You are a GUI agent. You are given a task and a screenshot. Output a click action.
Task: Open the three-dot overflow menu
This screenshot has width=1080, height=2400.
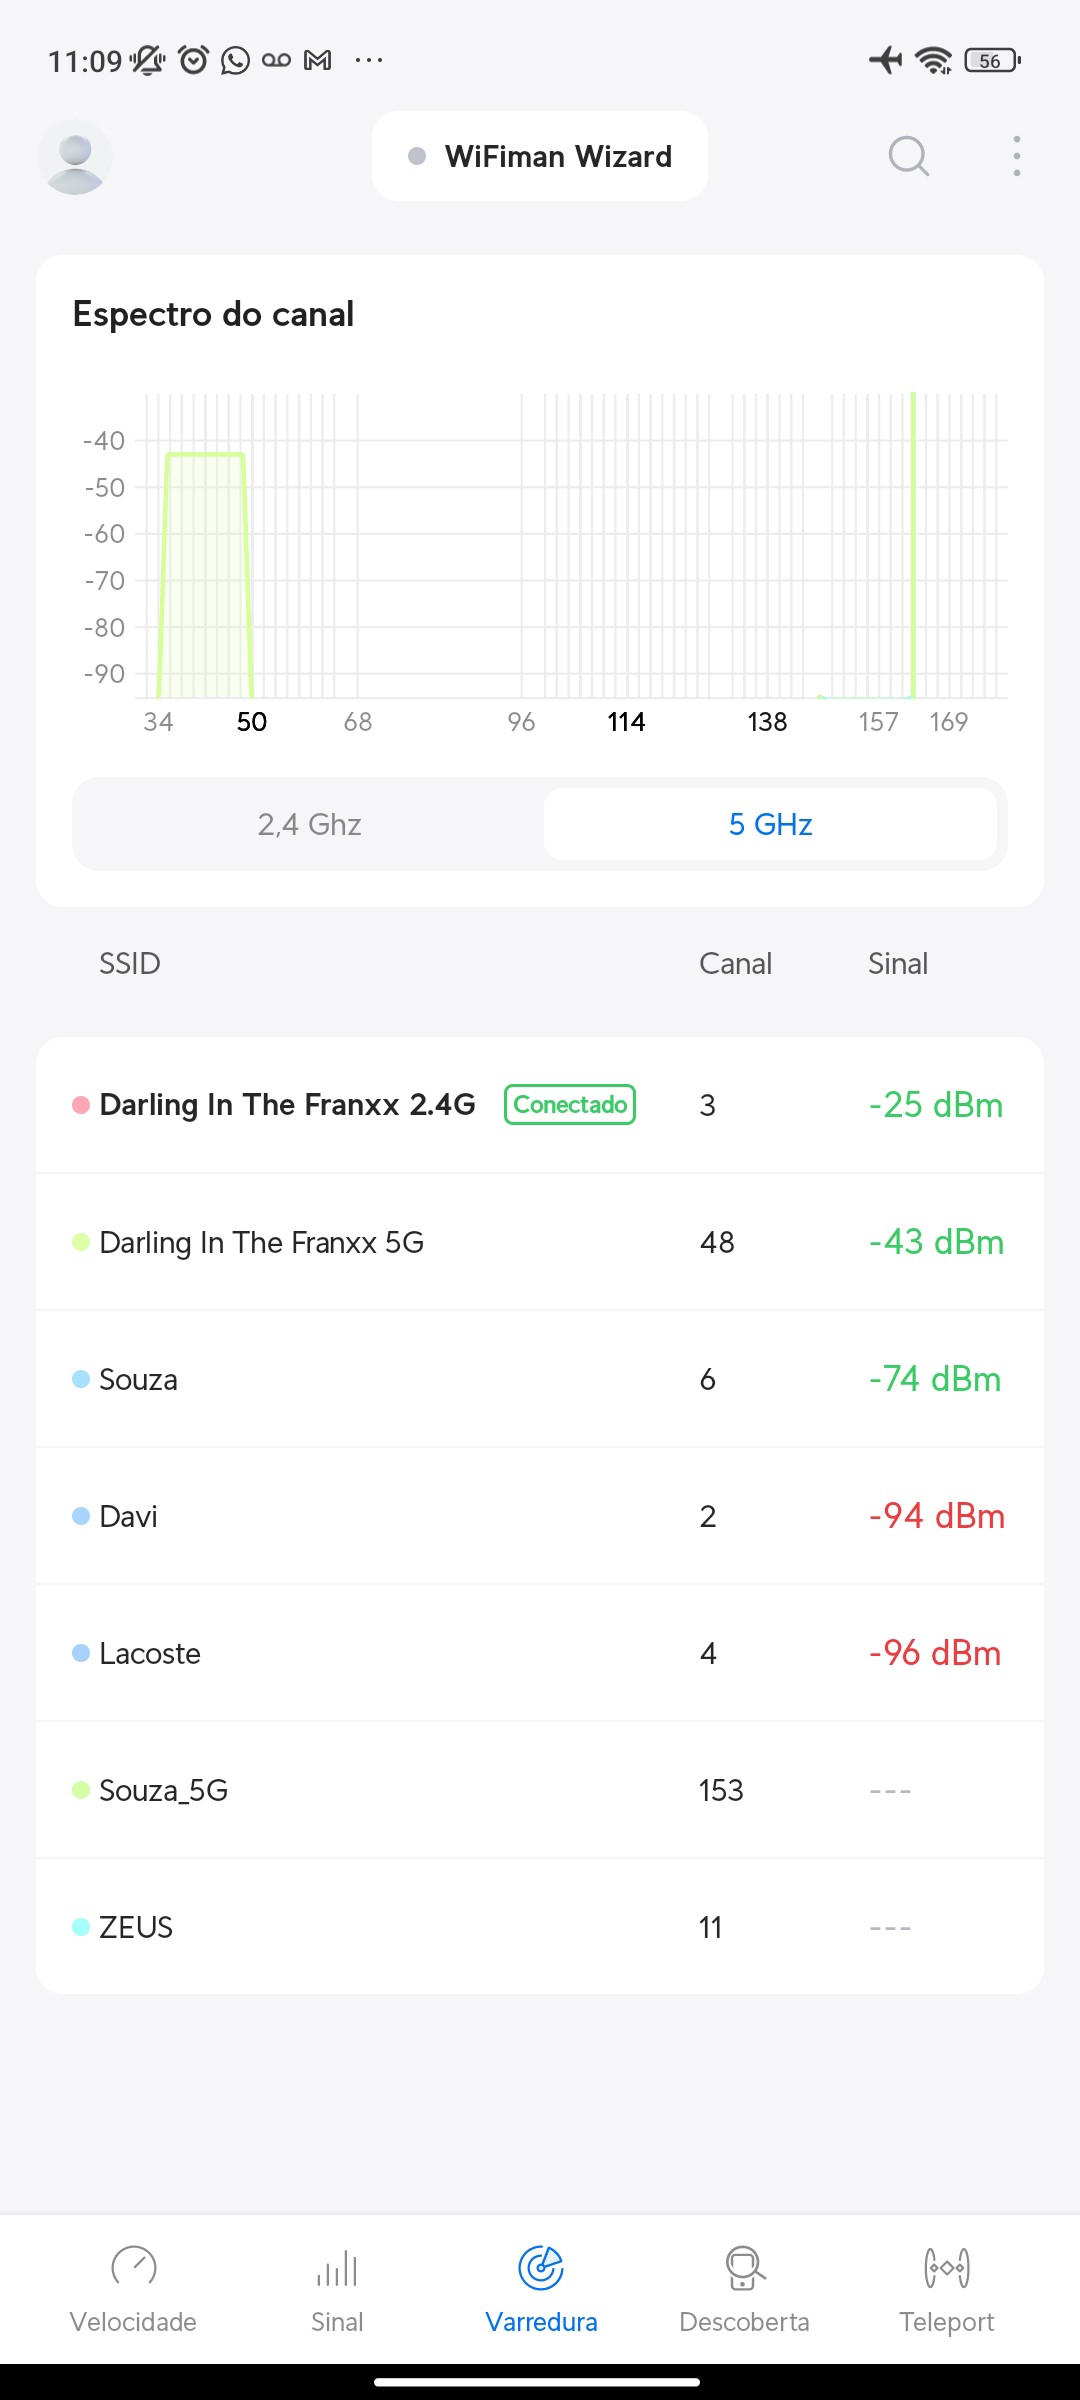[1016, 156]
